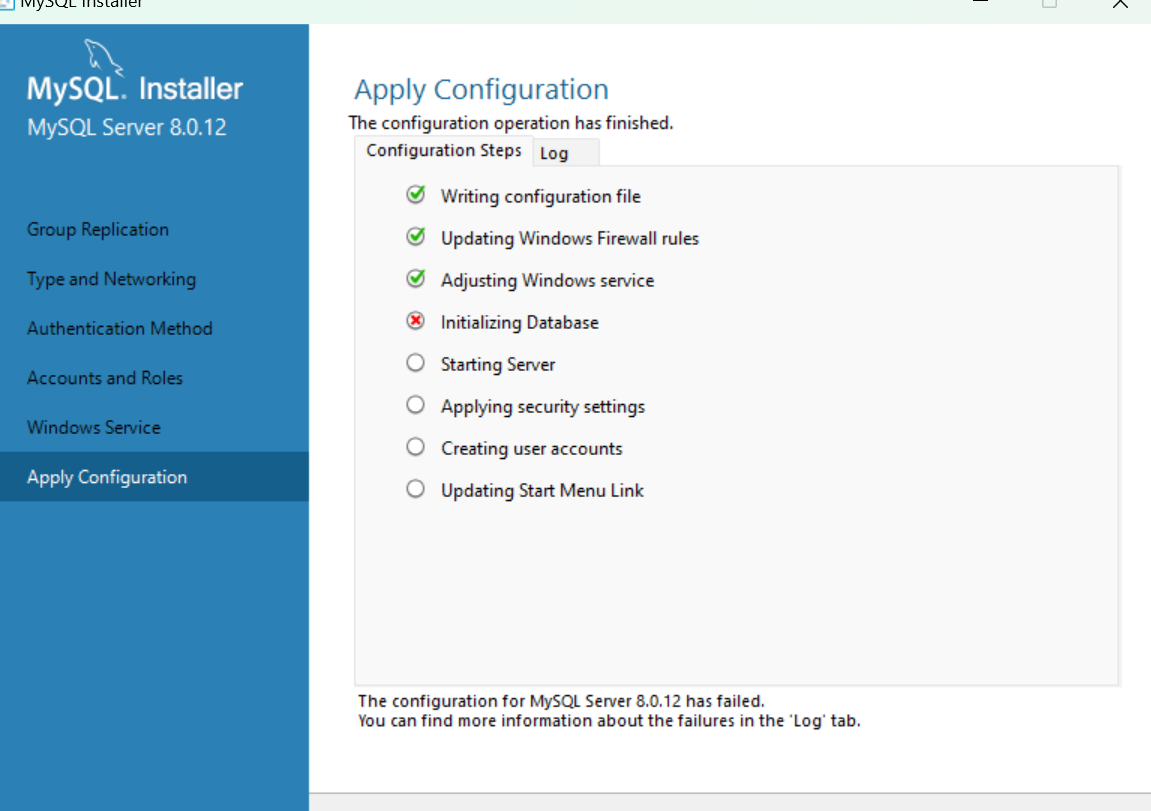This screenshot has width=1151, height=811.
Task: Click the 'Updating Windows Firewall rules' step text
Action: coord(570,239)
